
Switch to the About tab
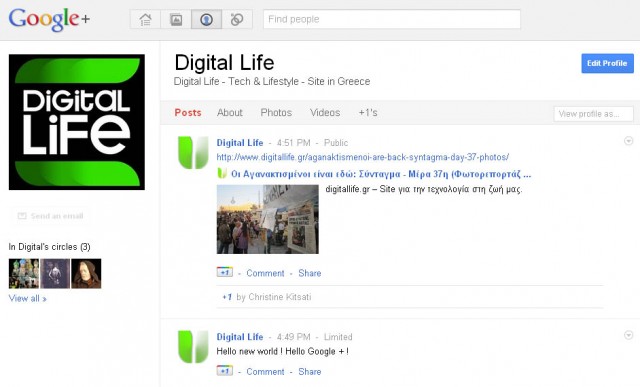coord(230,113)
